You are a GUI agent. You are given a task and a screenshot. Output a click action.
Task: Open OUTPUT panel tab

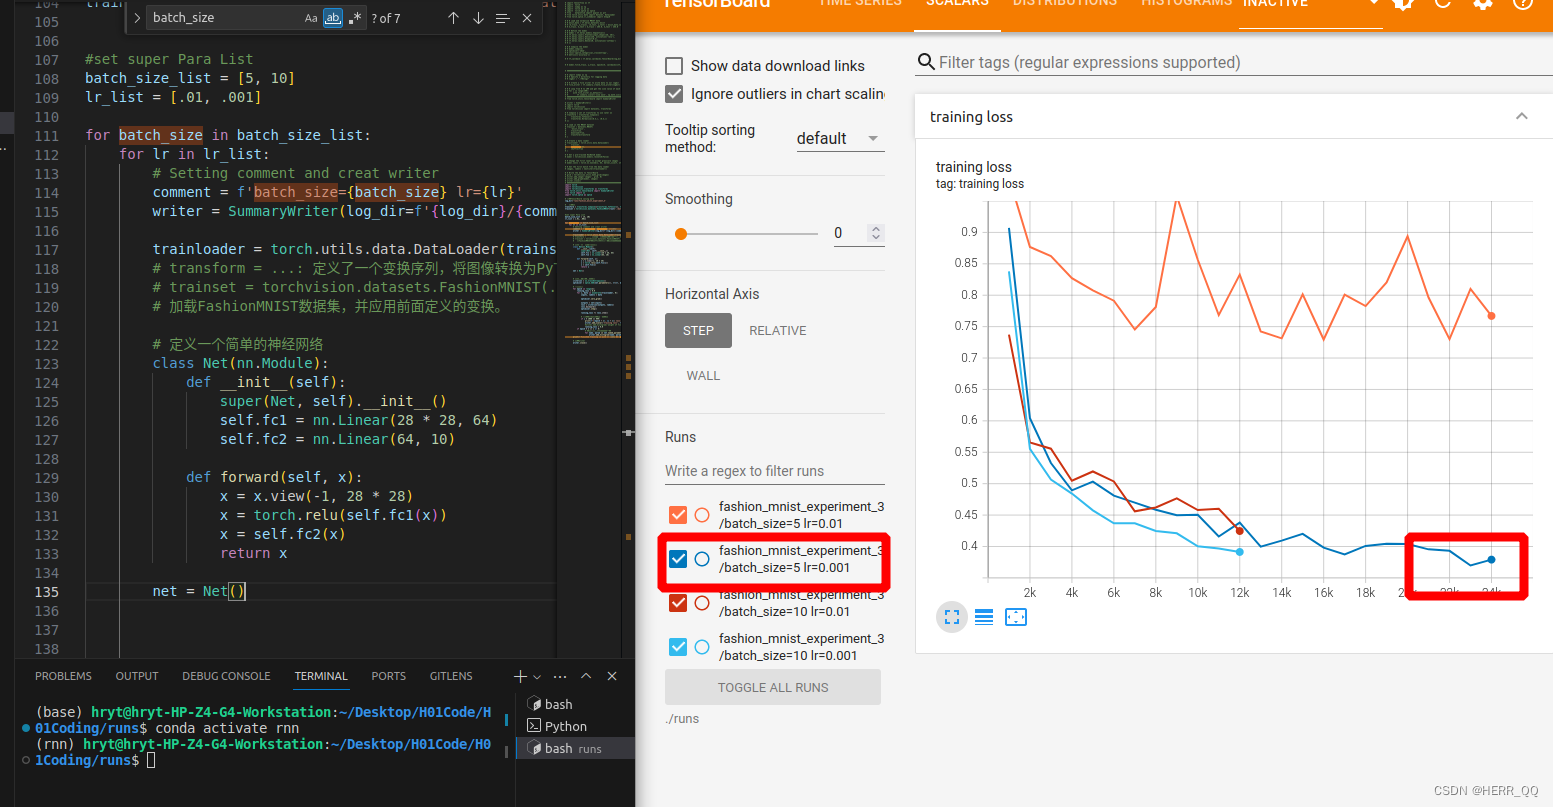click(137, 677)
